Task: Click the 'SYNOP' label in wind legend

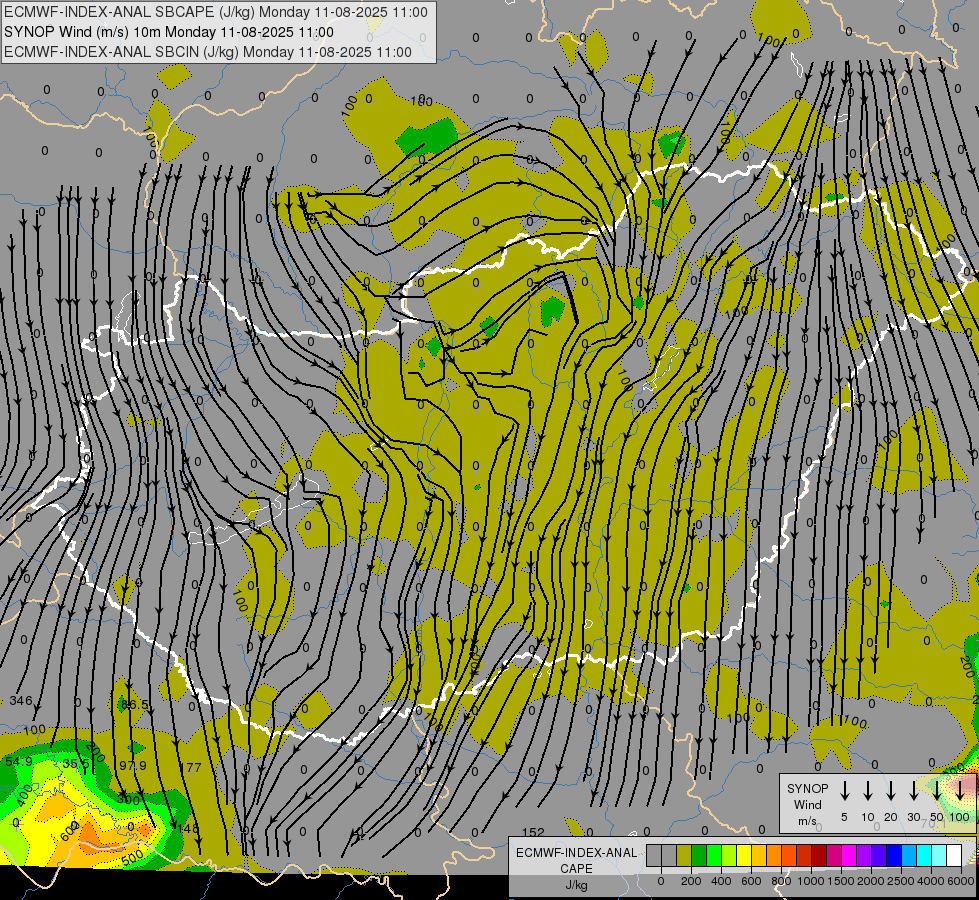Action: tap(807, 789)
